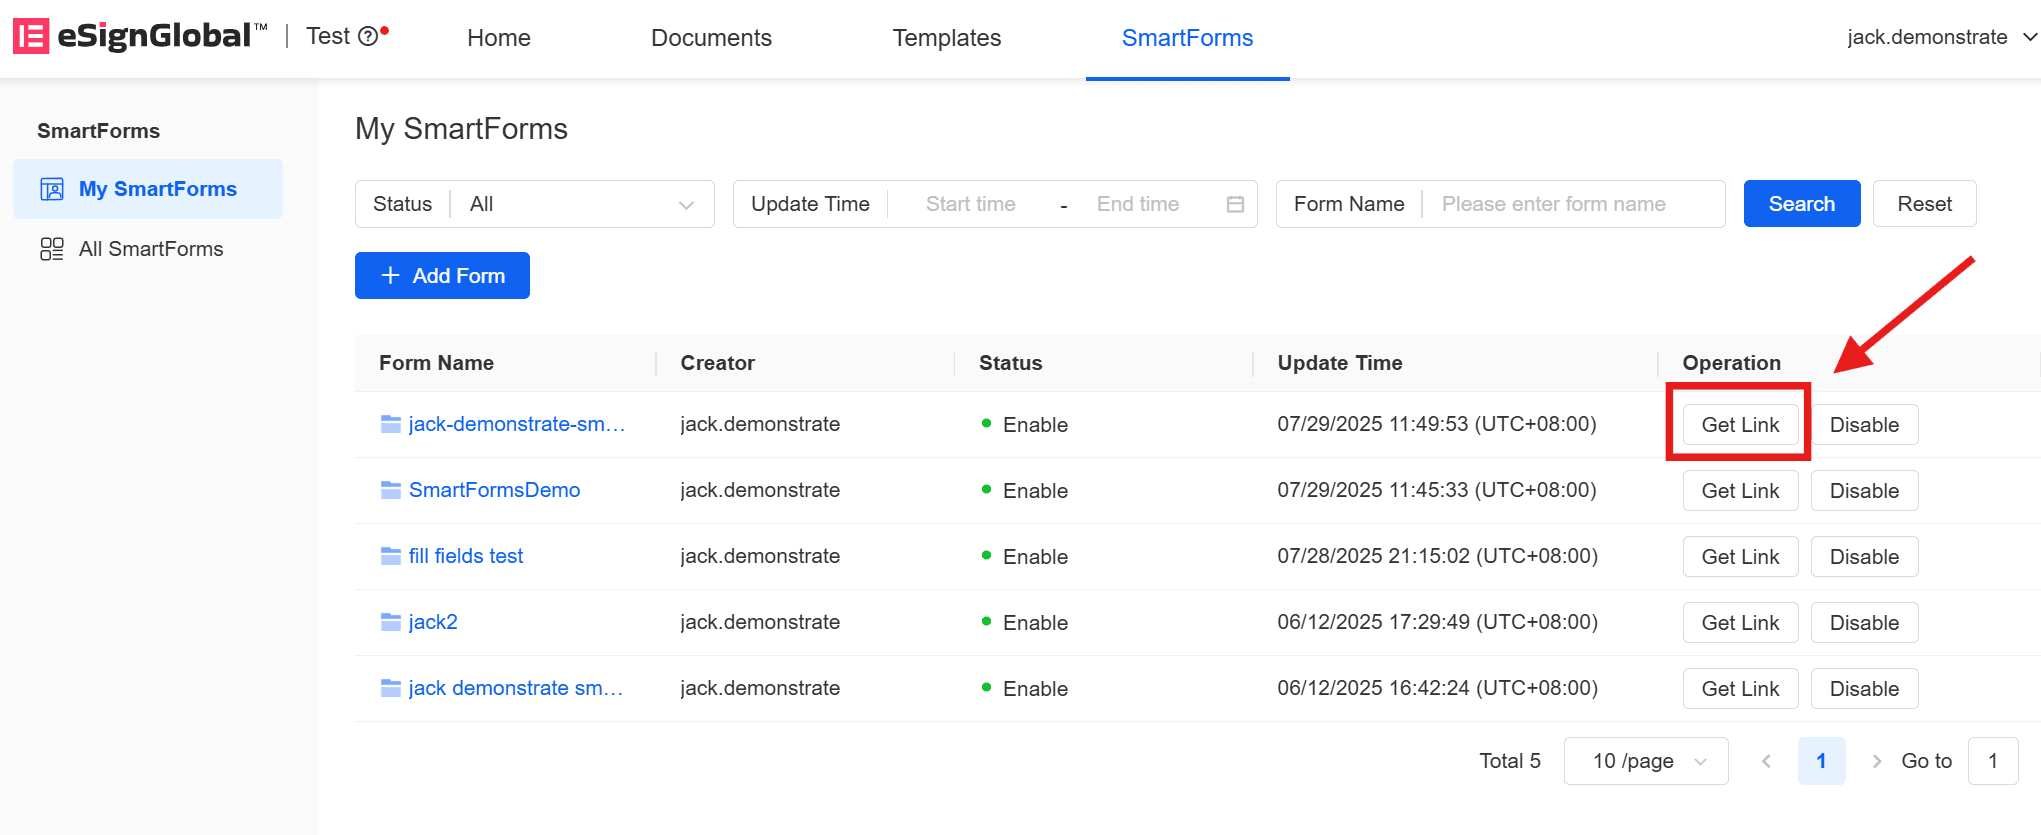2041x835 pixels.
Task: Click the folder icon next to fill fields test
Action: point(391,556)
